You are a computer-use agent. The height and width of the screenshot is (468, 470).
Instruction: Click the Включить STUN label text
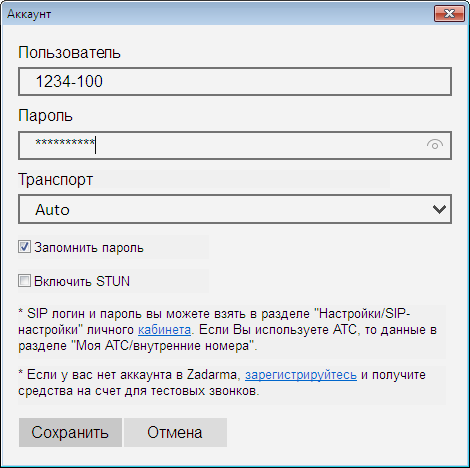tap(82, 281)
